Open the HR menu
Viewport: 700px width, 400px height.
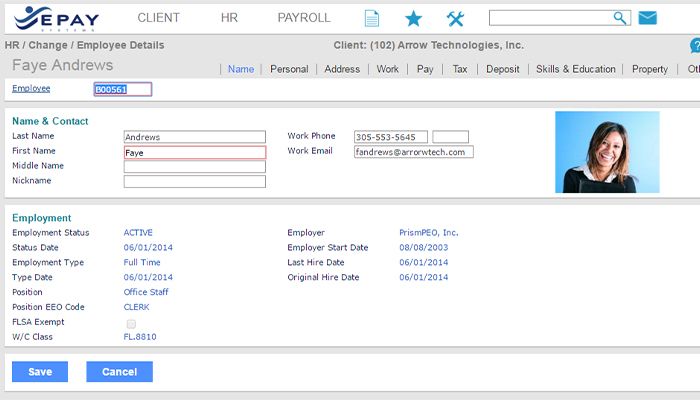click(x=229, y=18)
